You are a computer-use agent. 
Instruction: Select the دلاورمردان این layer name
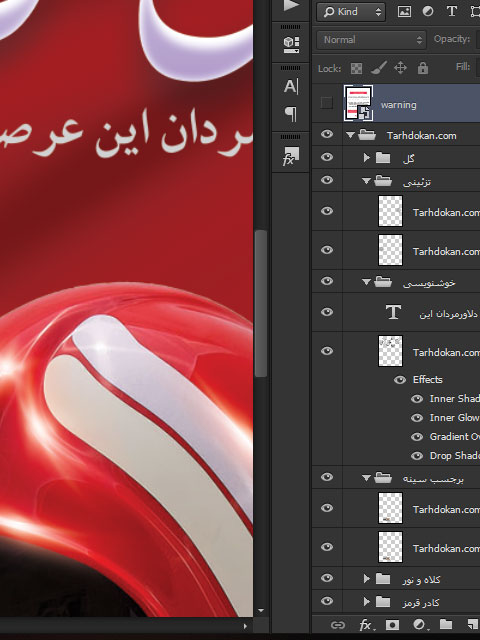(x=448, y=314)
